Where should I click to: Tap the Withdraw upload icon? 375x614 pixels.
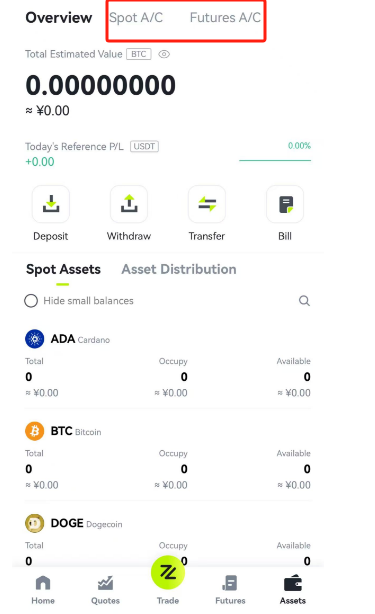click(129, 204)
